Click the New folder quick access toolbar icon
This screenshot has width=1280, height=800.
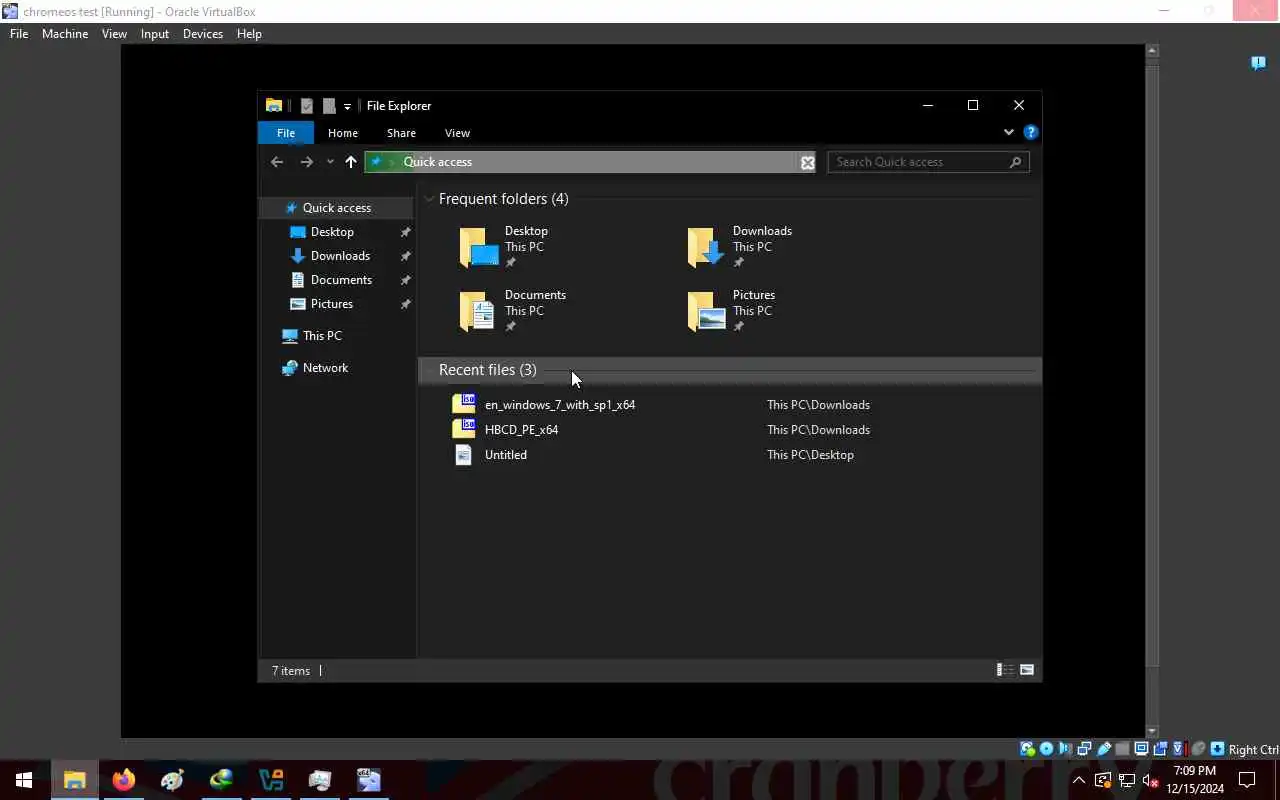329,106
